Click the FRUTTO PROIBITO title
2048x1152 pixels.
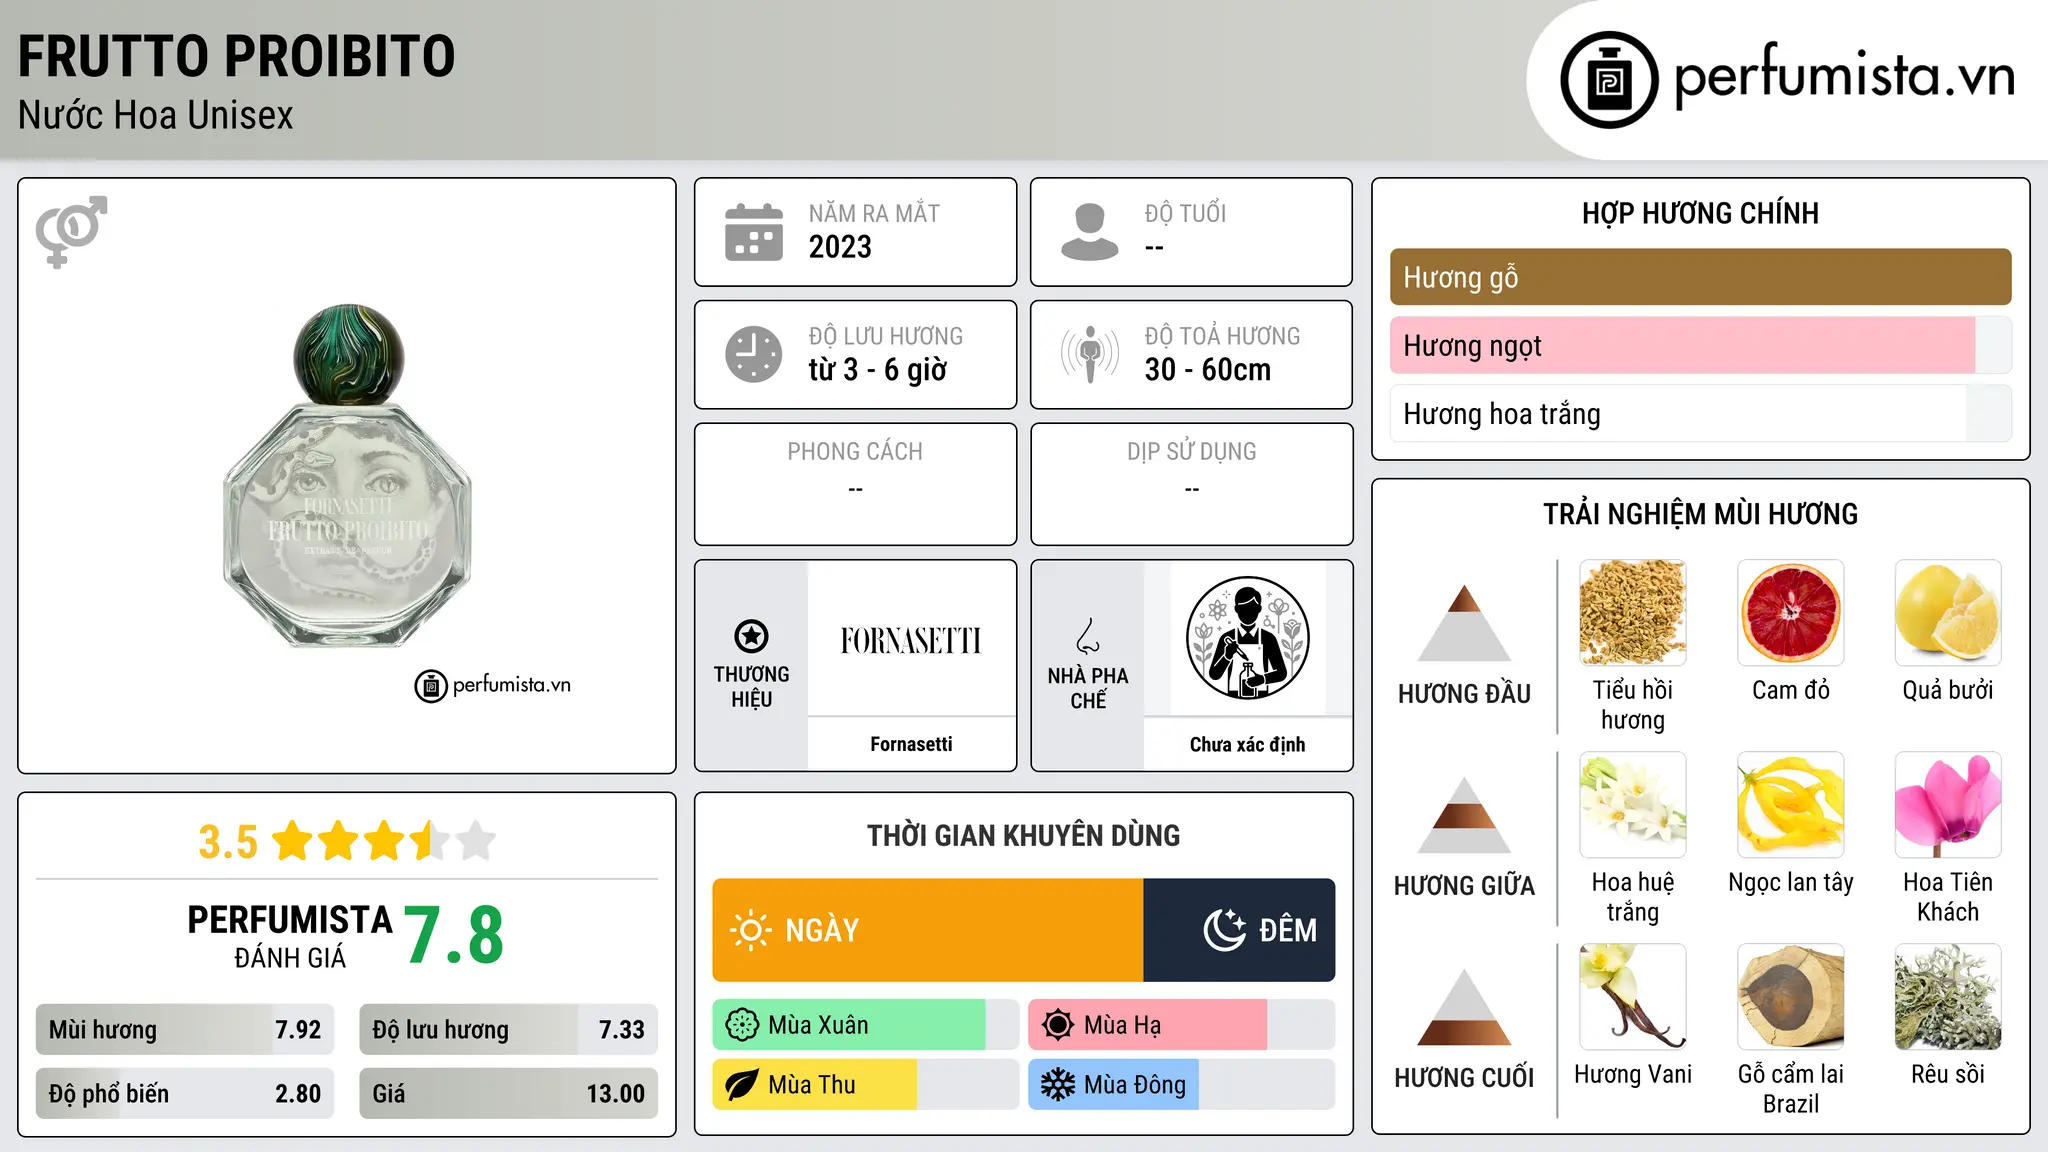point(236,56)
